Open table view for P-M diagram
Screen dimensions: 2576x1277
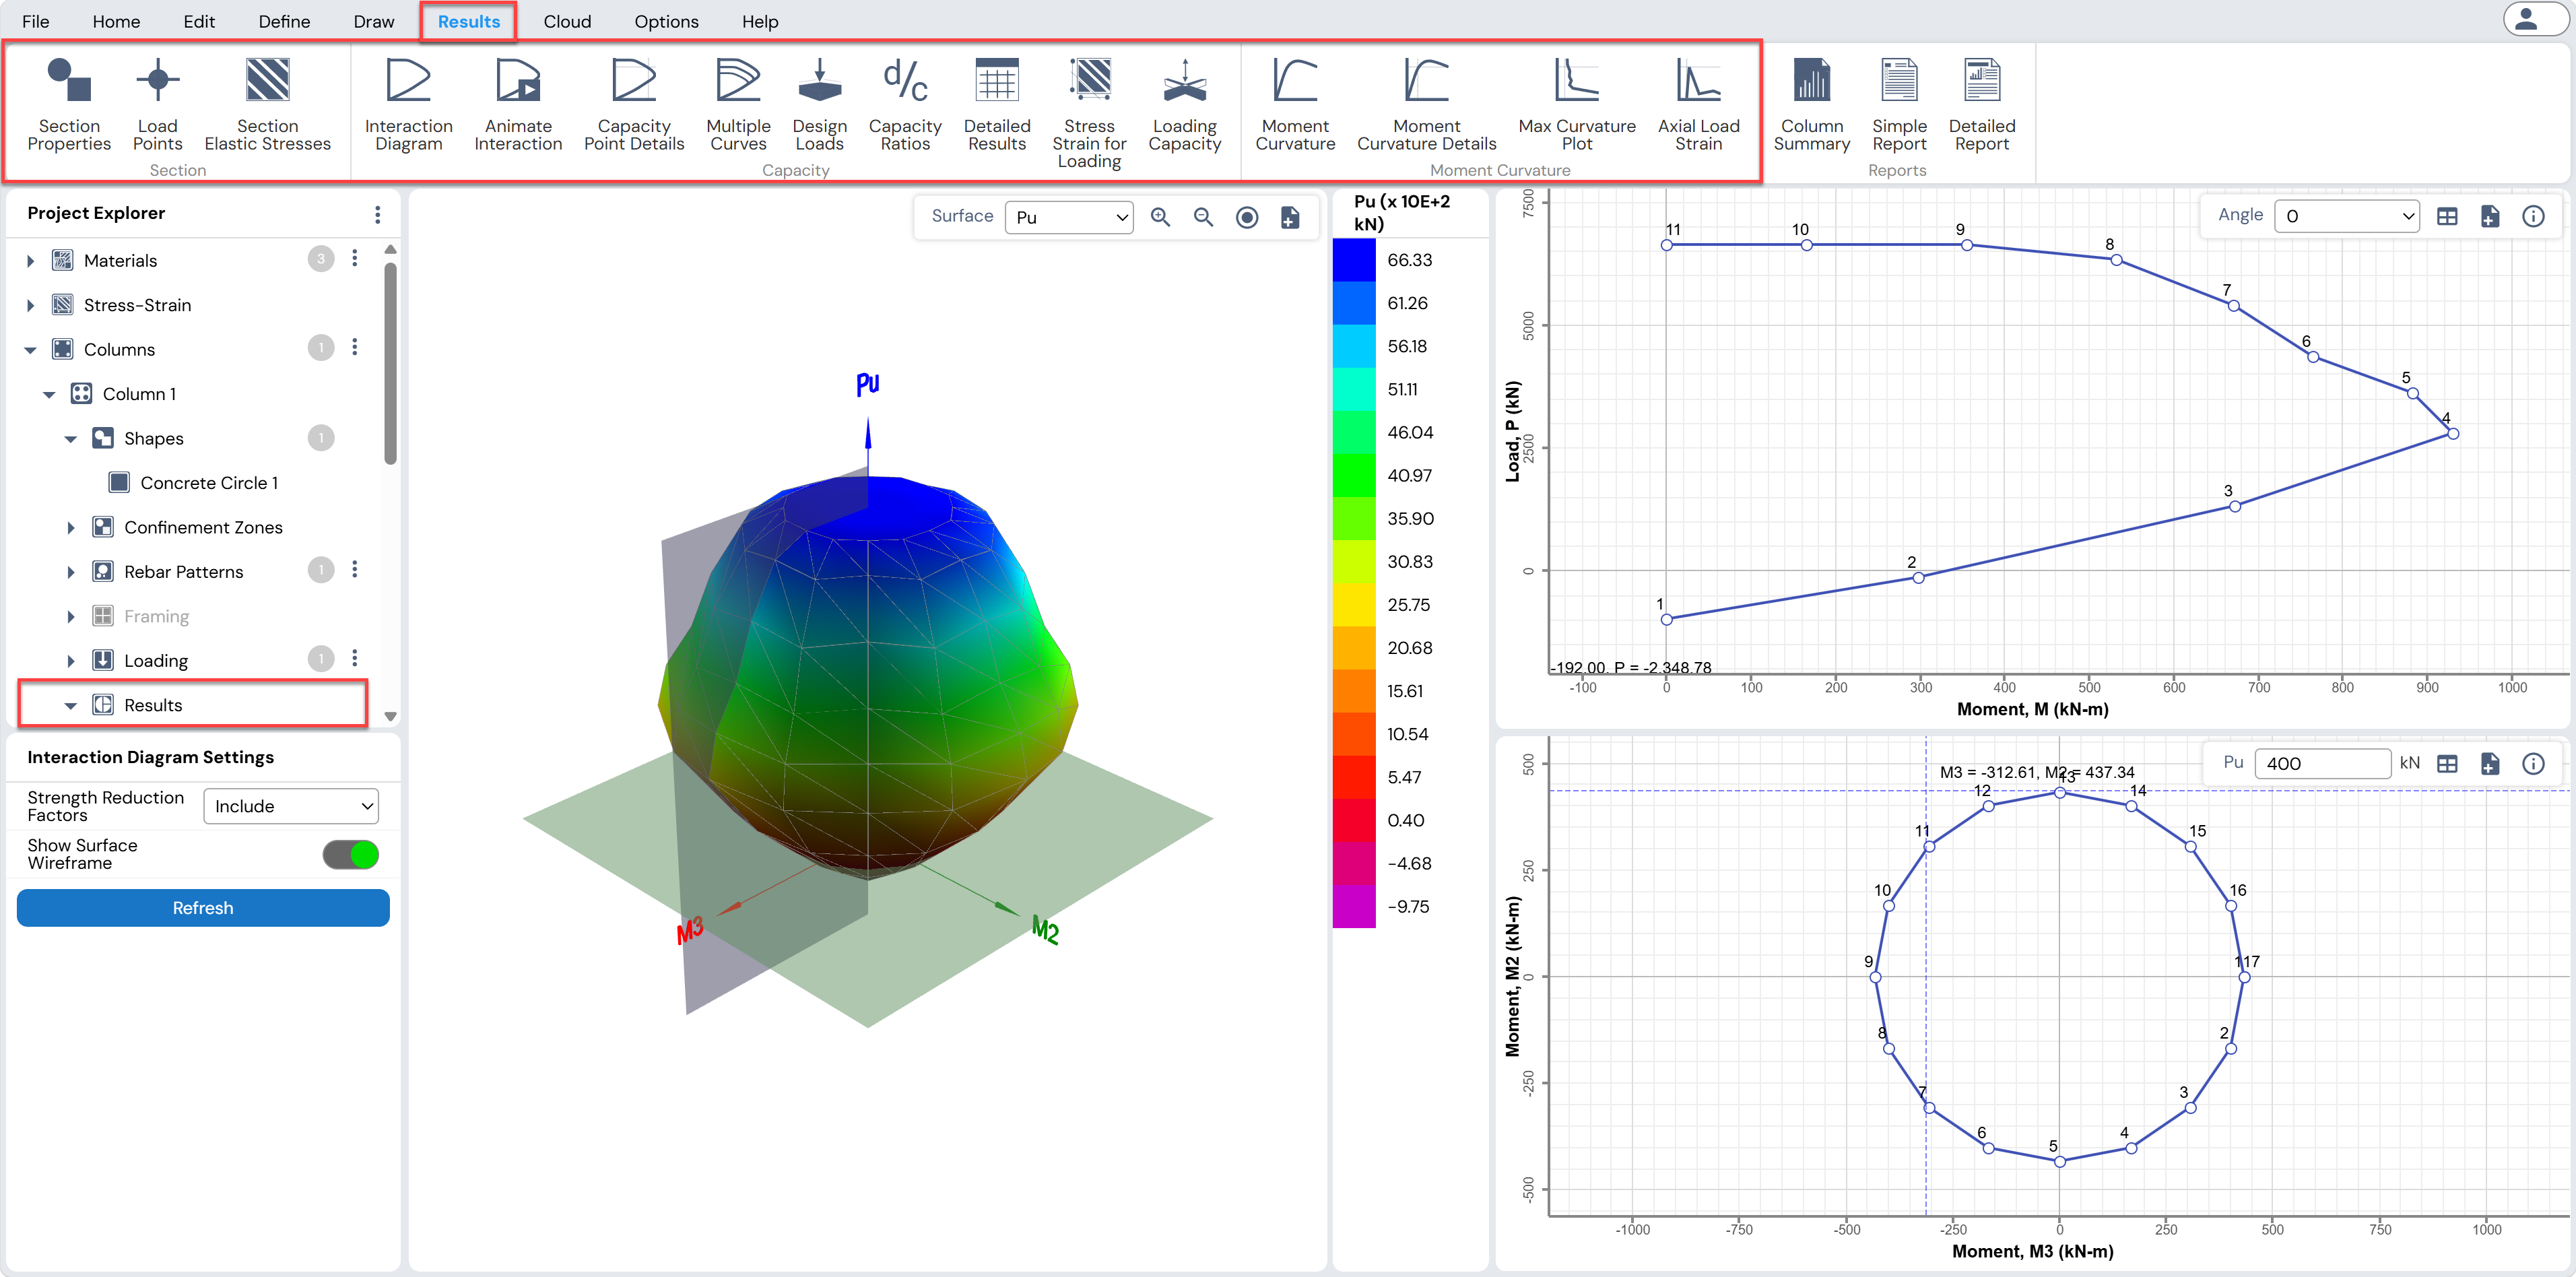tap(2446, 216)
